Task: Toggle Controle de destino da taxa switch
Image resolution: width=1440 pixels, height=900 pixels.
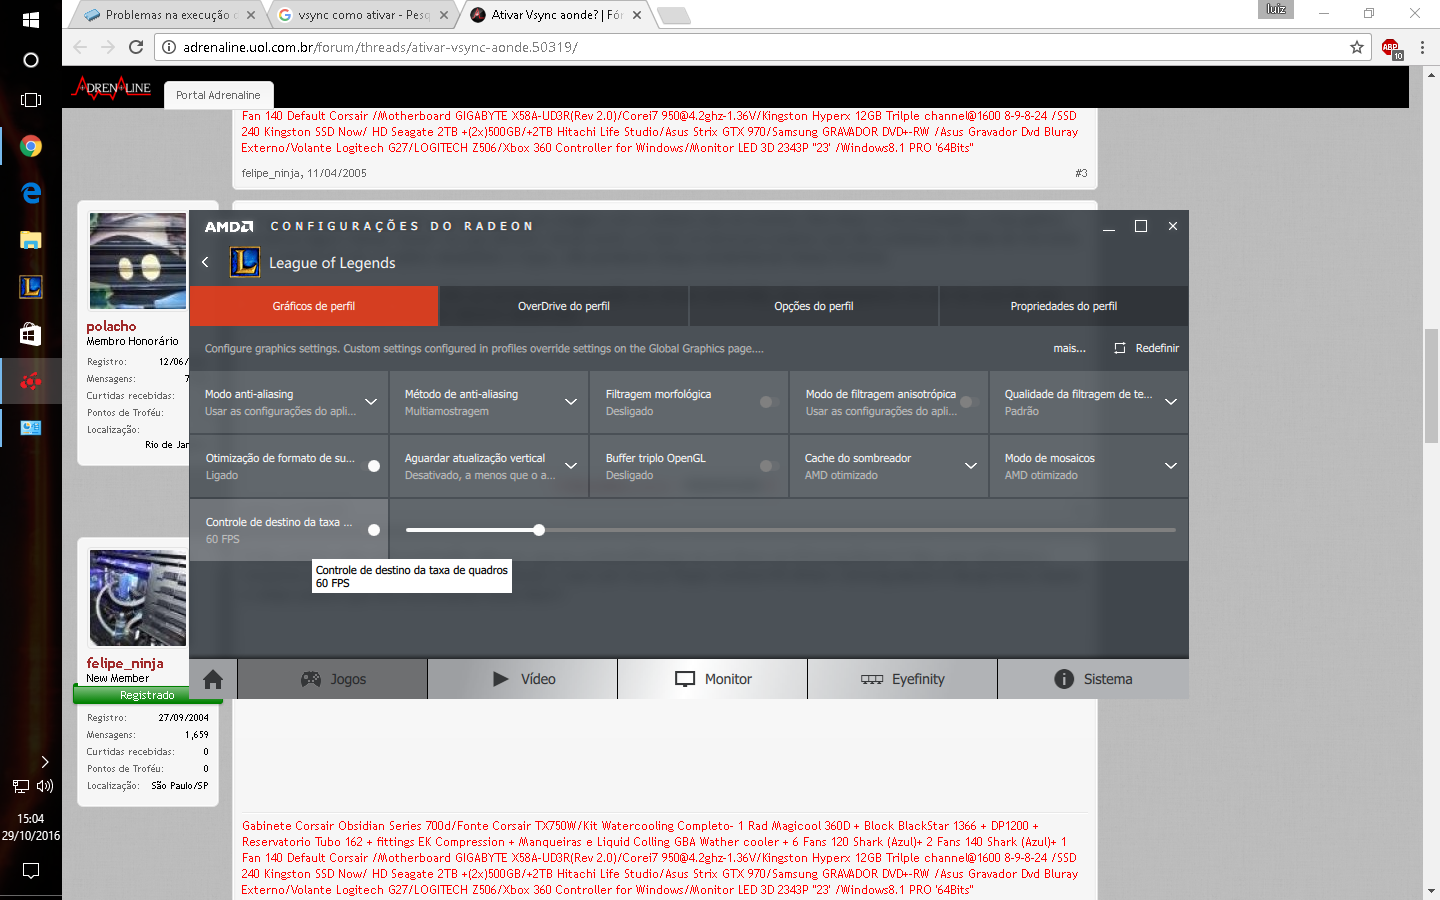Action: 372,530
